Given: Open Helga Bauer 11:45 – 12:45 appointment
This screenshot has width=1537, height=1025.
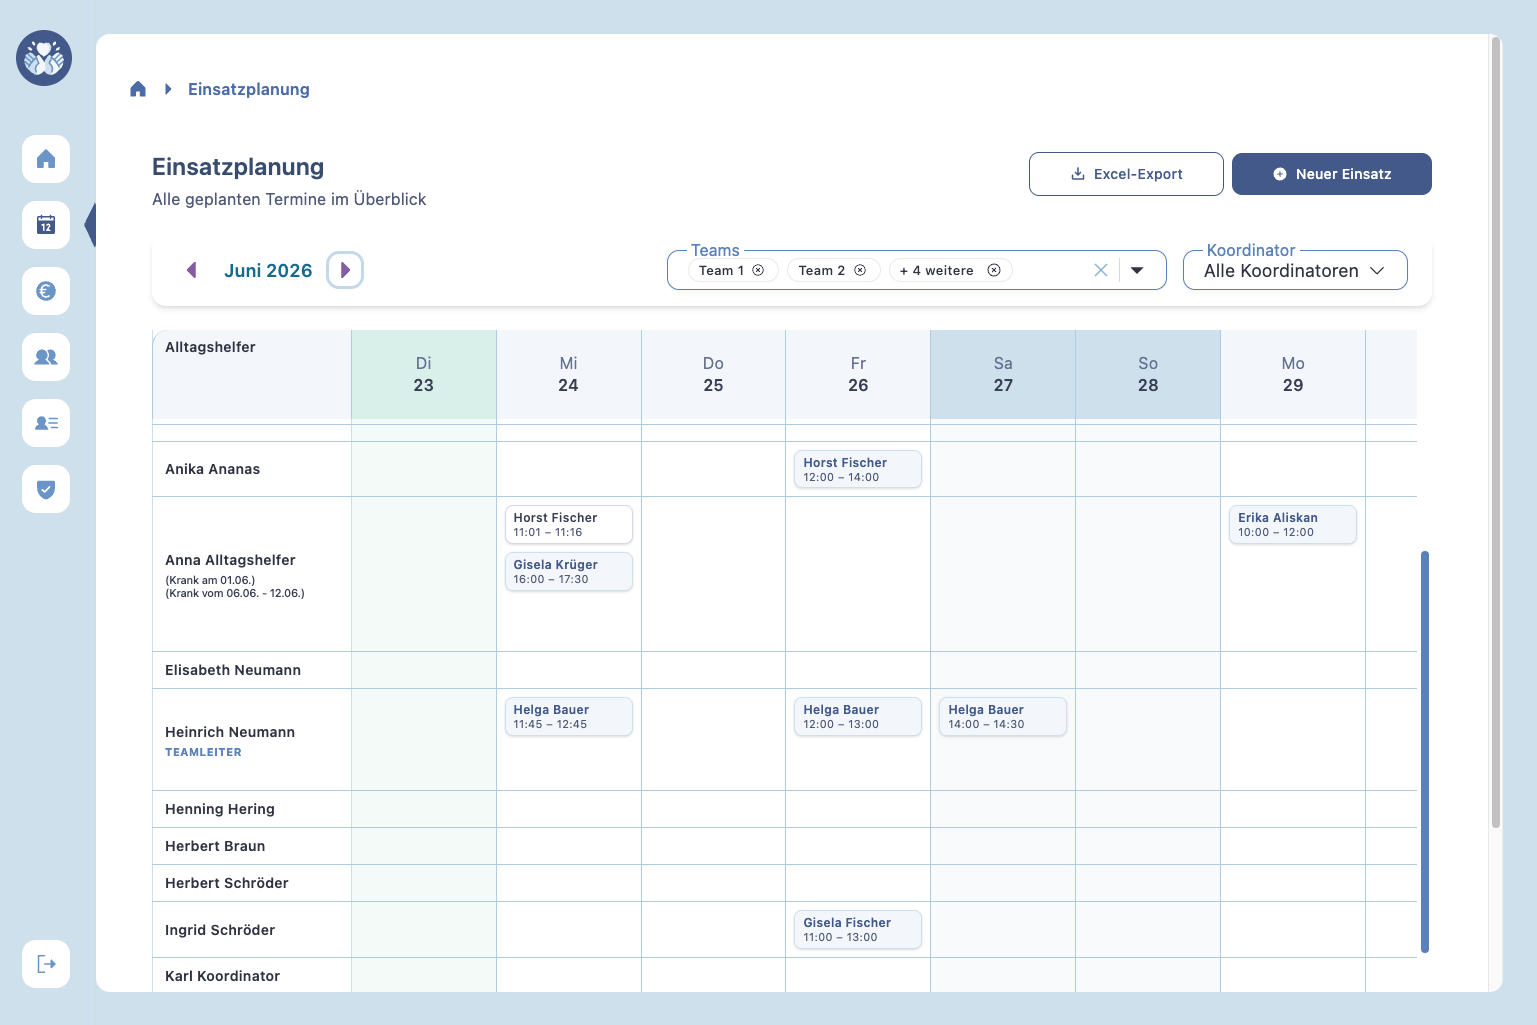Looking at the screenshot, I should (x=568, y=716).
